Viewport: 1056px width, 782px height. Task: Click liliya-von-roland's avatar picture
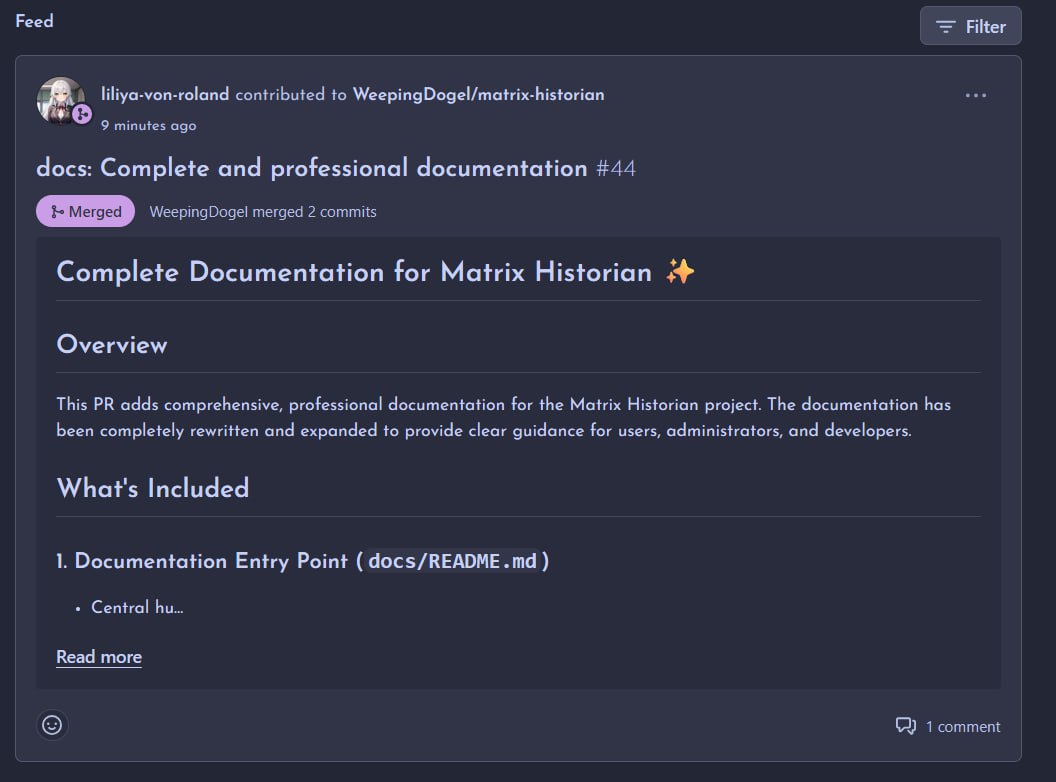[x=58, y=98]
